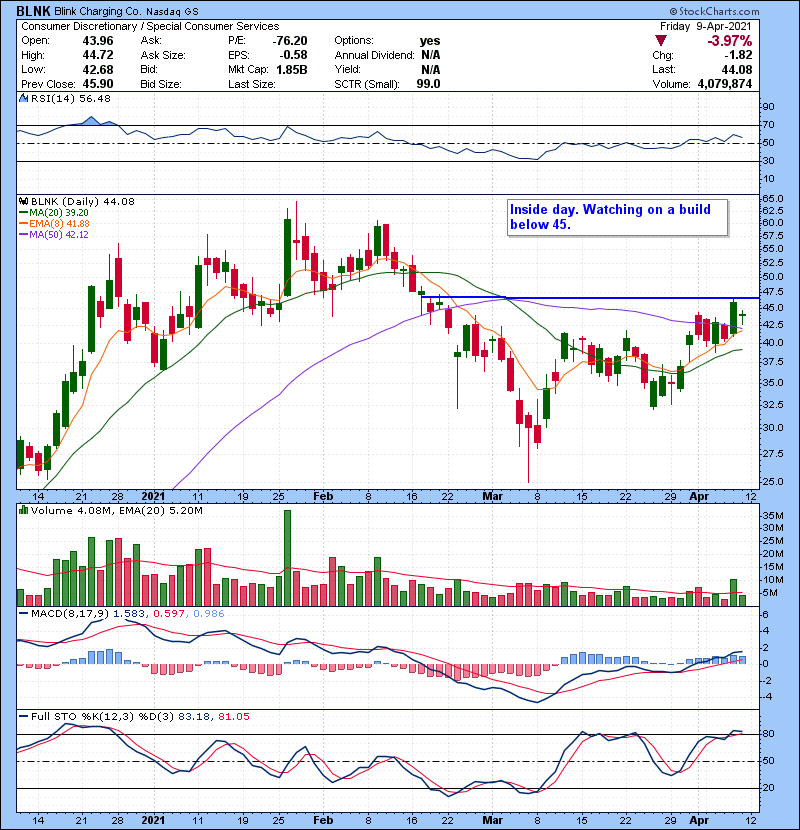Click the 65.0 price axis label
Screen dimensions: 800x830
772,199
